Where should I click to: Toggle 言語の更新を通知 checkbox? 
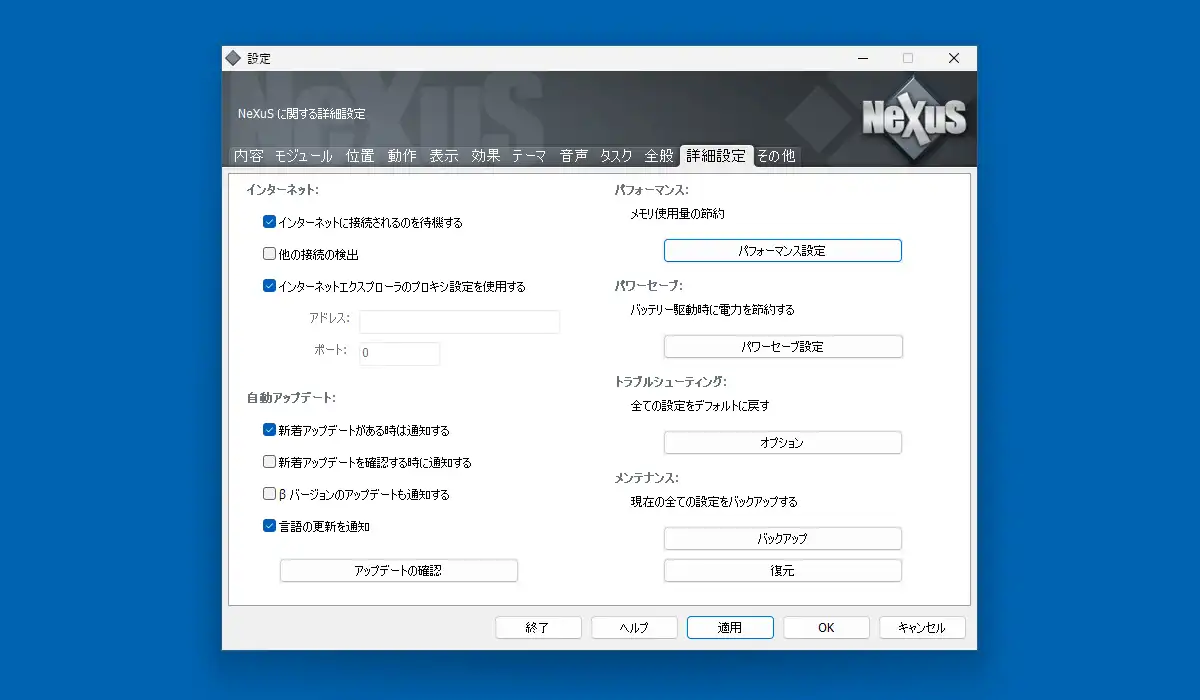[x=269, y=526]
